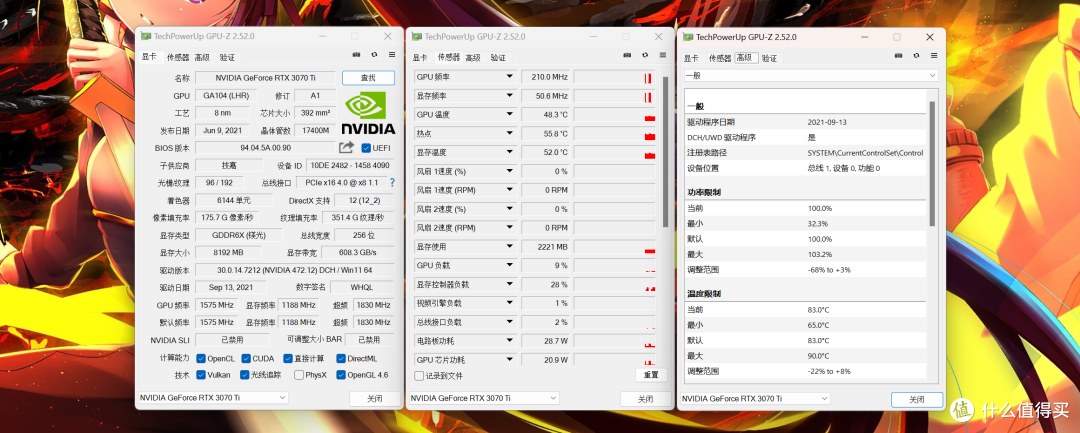Click the GPU 频率 sensor graph
The width and height of the screenshot is (1080, 433).
614,77
